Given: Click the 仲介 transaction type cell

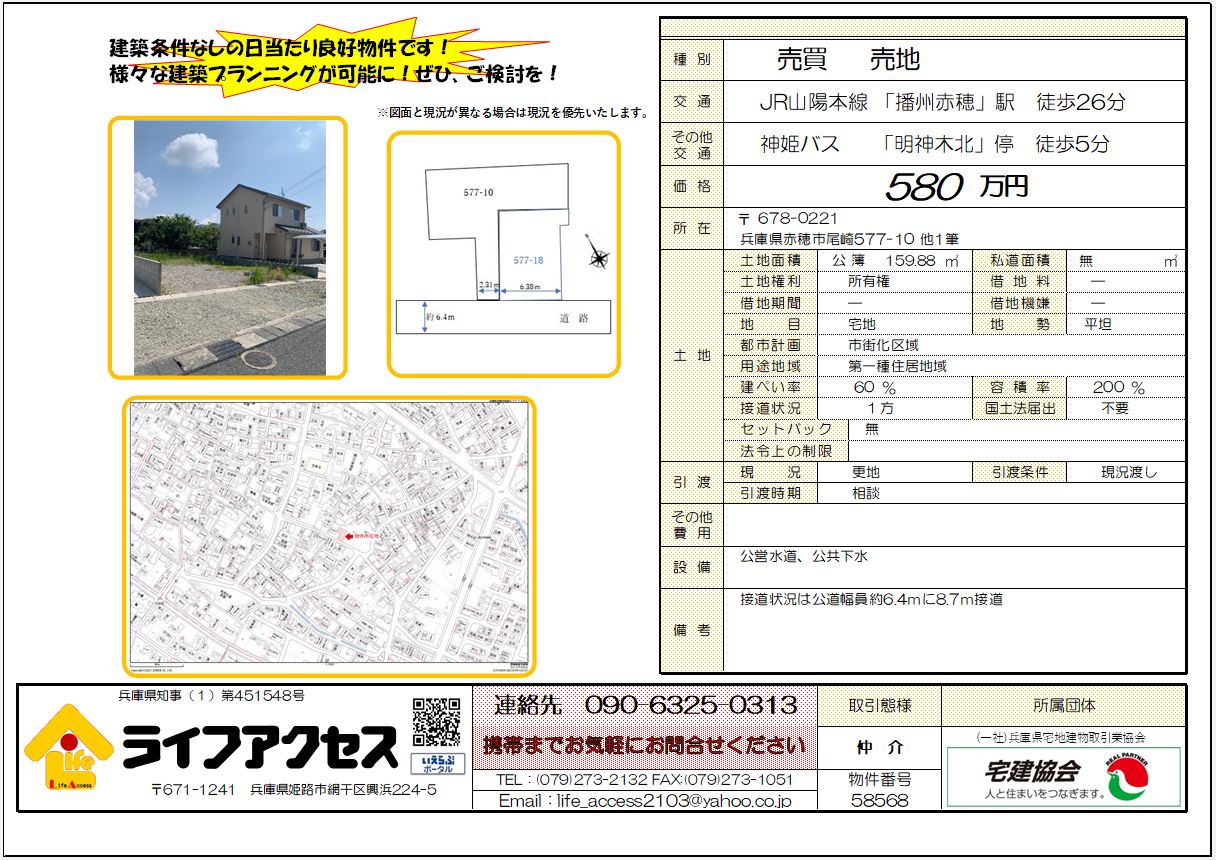Looking at the screenshot, I should pyautogui.click(x=879, y=747).
